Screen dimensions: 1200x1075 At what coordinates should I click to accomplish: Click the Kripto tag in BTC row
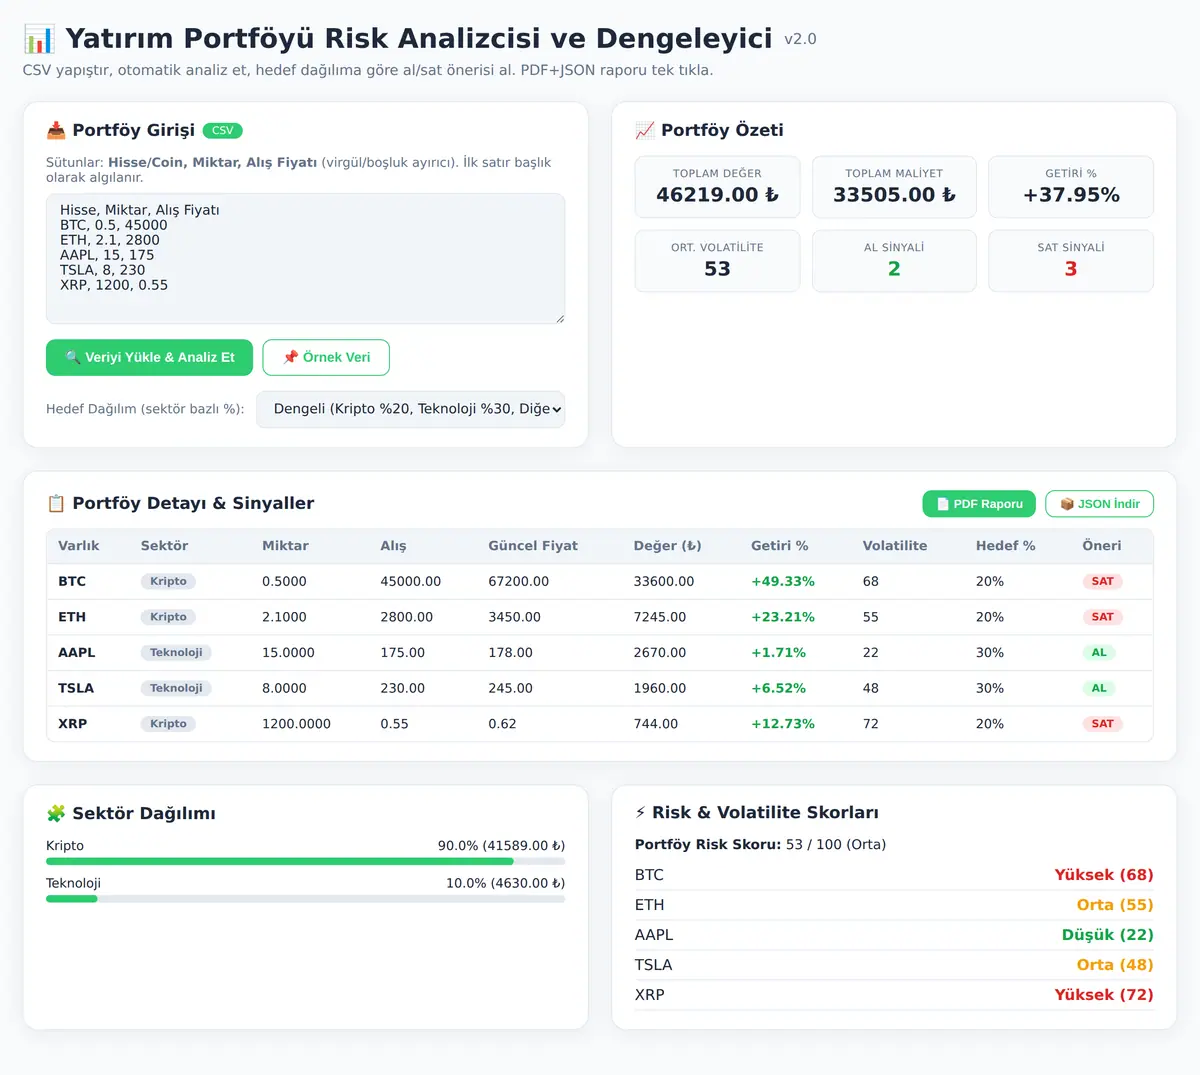click(x=168, y=581)
